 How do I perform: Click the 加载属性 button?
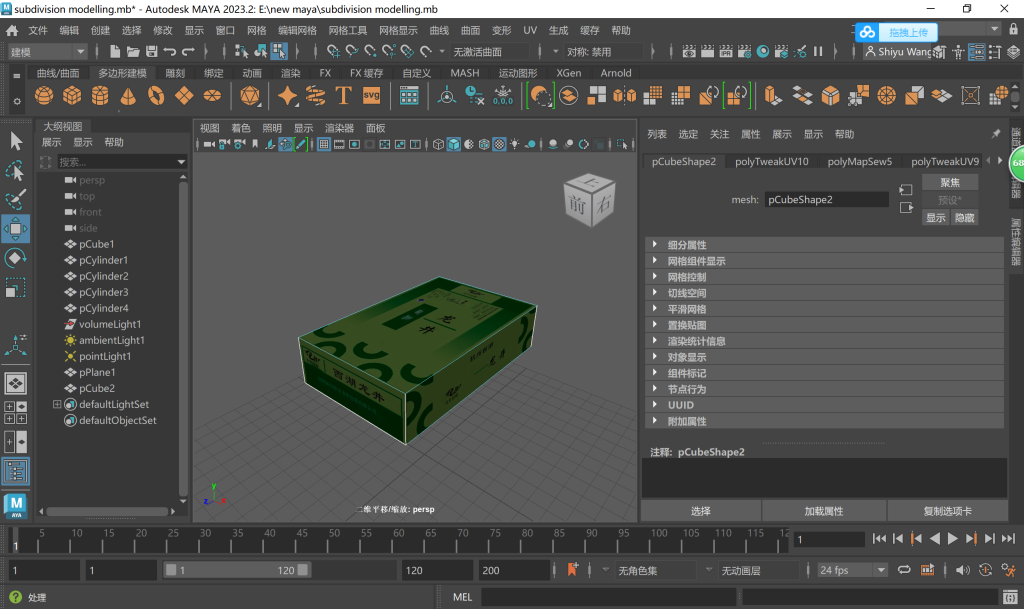824,511
